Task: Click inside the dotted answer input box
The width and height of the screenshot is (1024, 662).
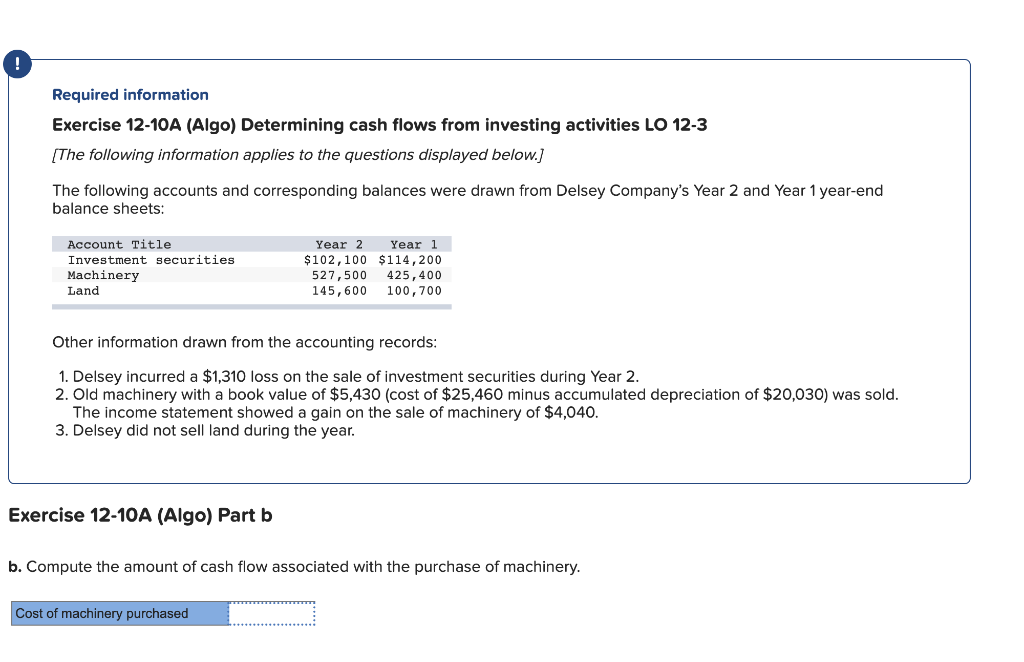Action: point(271,613)
